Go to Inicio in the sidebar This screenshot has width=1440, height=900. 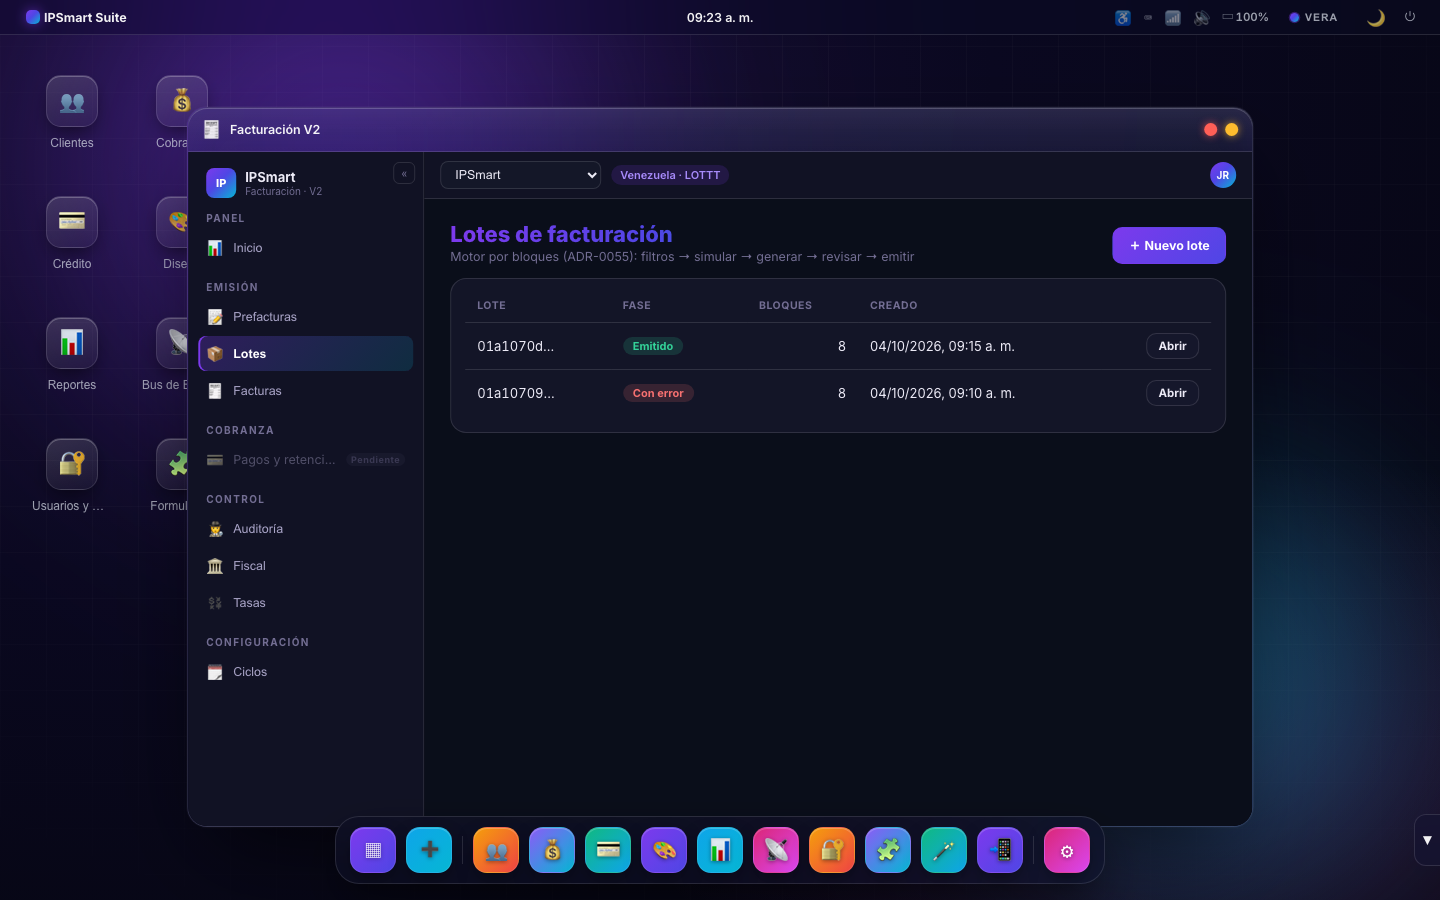point(306,248)
